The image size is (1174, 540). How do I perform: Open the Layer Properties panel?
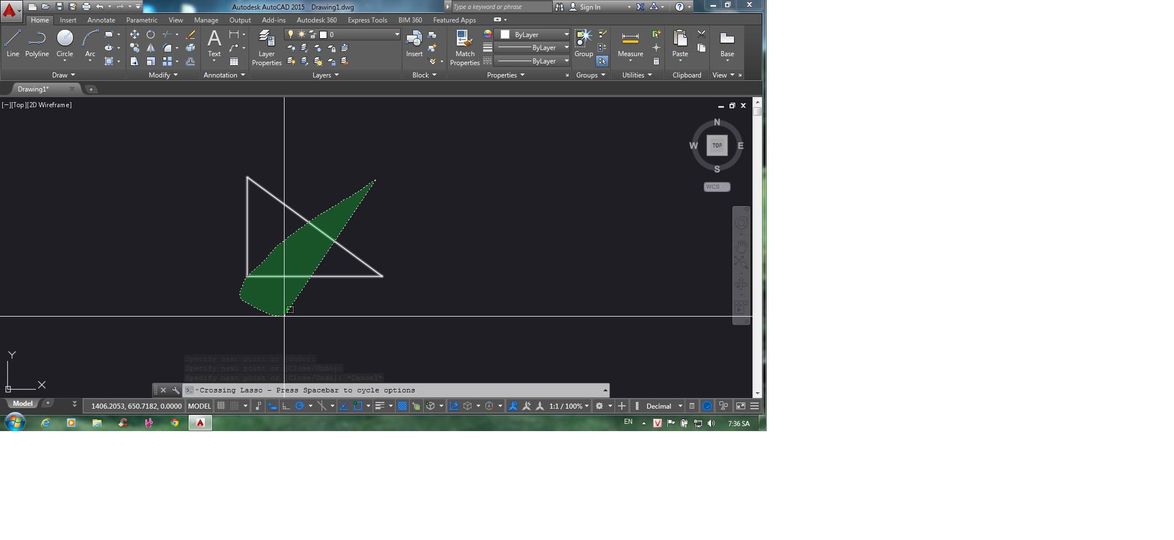(x=267, y=48)
